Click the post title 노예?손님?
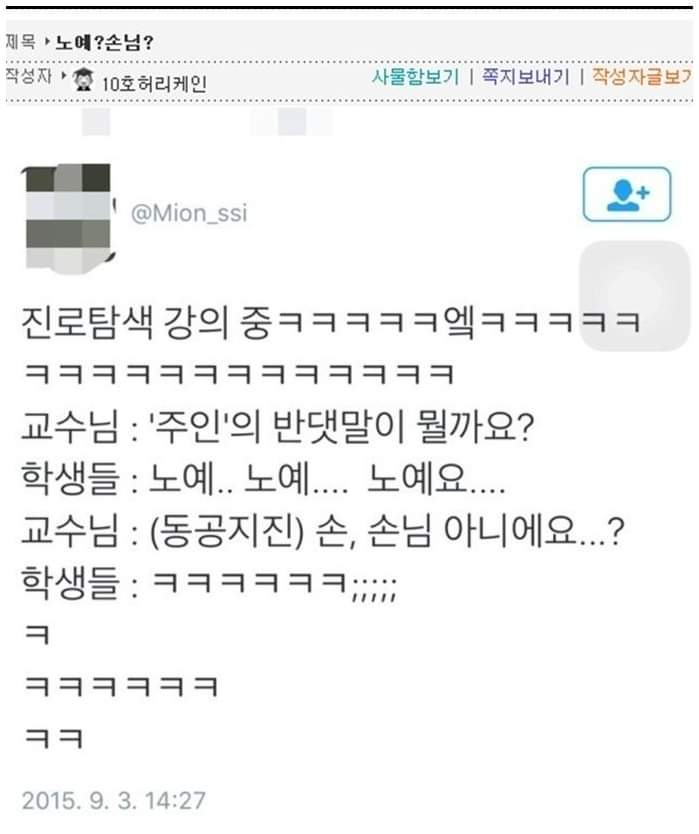The width and height of the screenshot is (699, 834). pos(105,43)
